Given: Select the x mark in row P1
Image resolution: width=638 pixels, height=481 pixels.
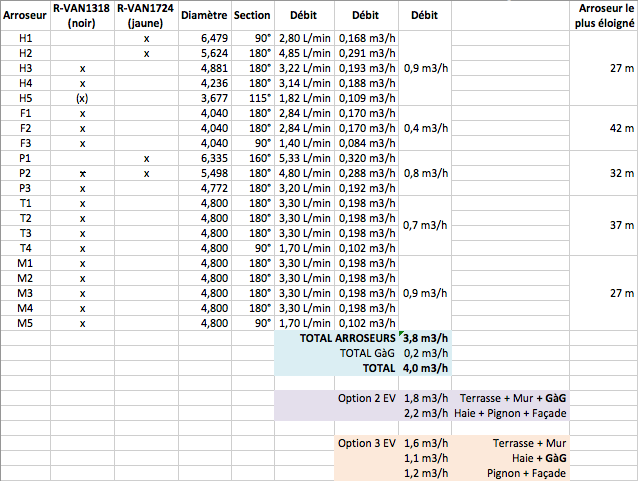Looking at the screenshot, I should 146,158.
